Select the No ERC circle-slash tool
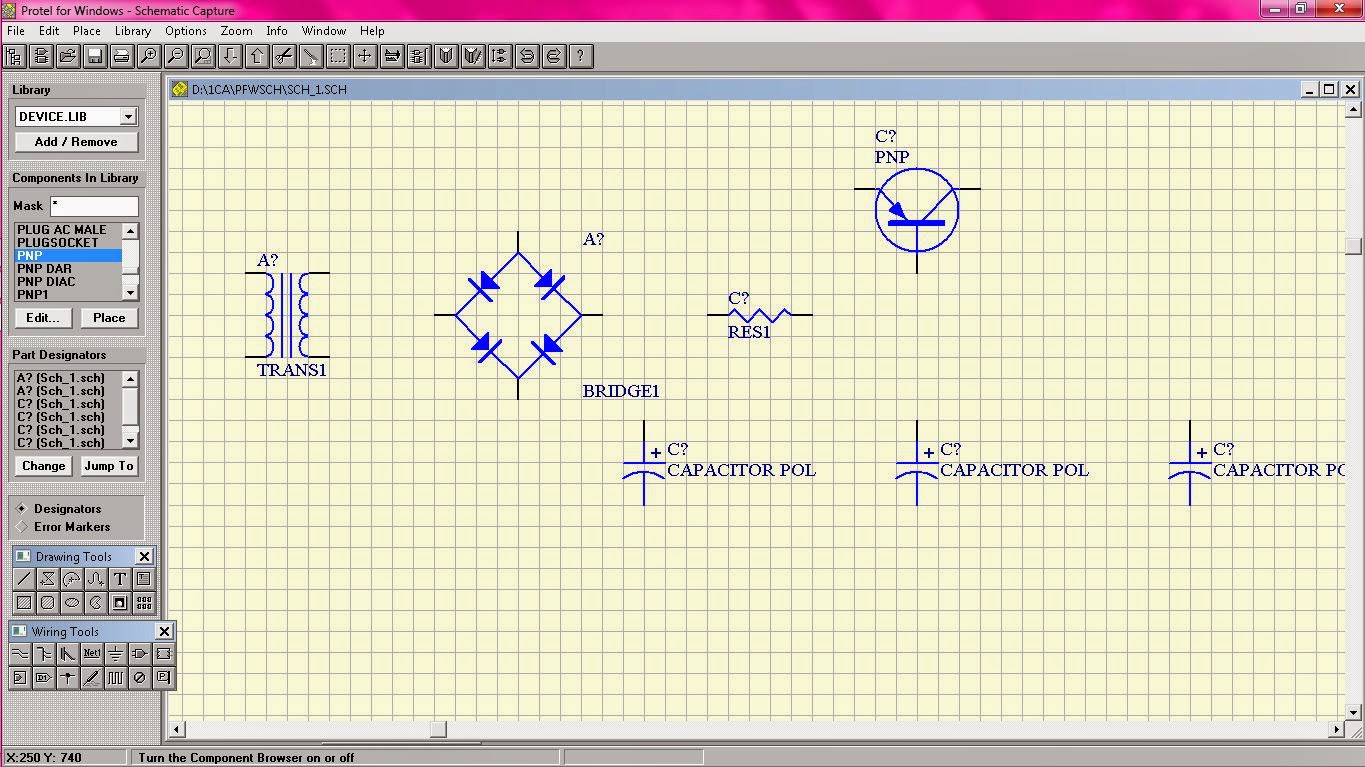The width and height of the screenshot is (1365, 767). (140, 678)
